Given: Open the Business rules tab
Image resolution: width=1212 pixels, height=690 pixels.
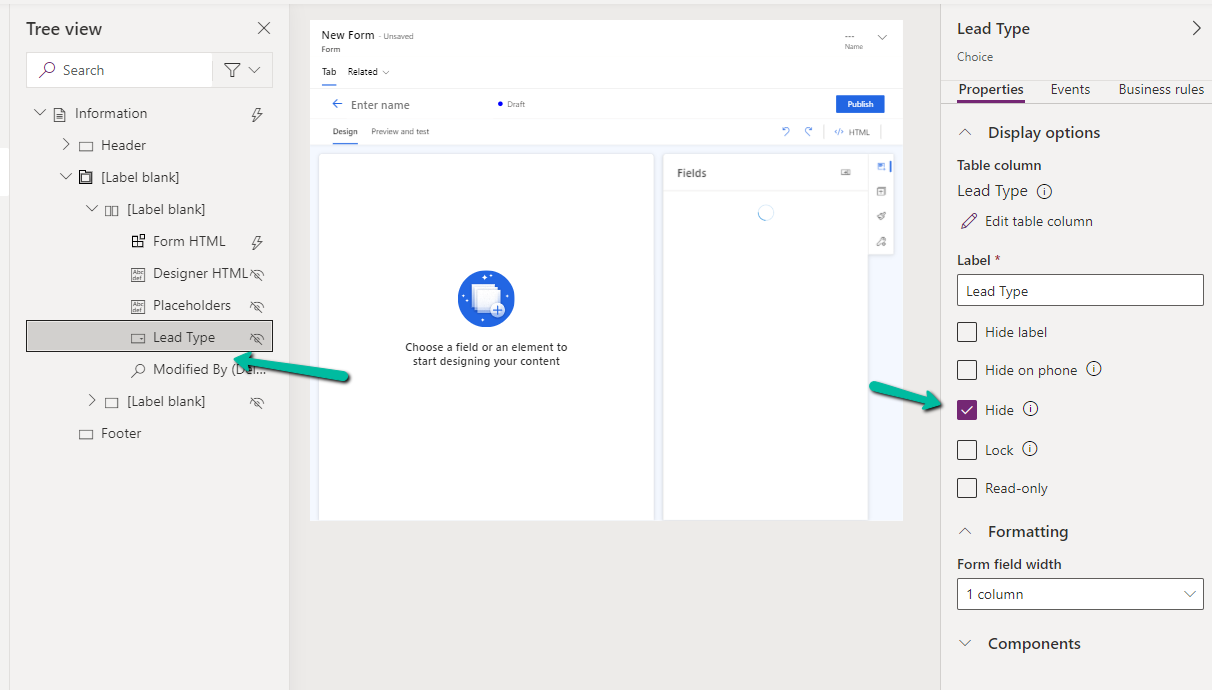Looking at the screenshot, I should (x=1160, y=89).
